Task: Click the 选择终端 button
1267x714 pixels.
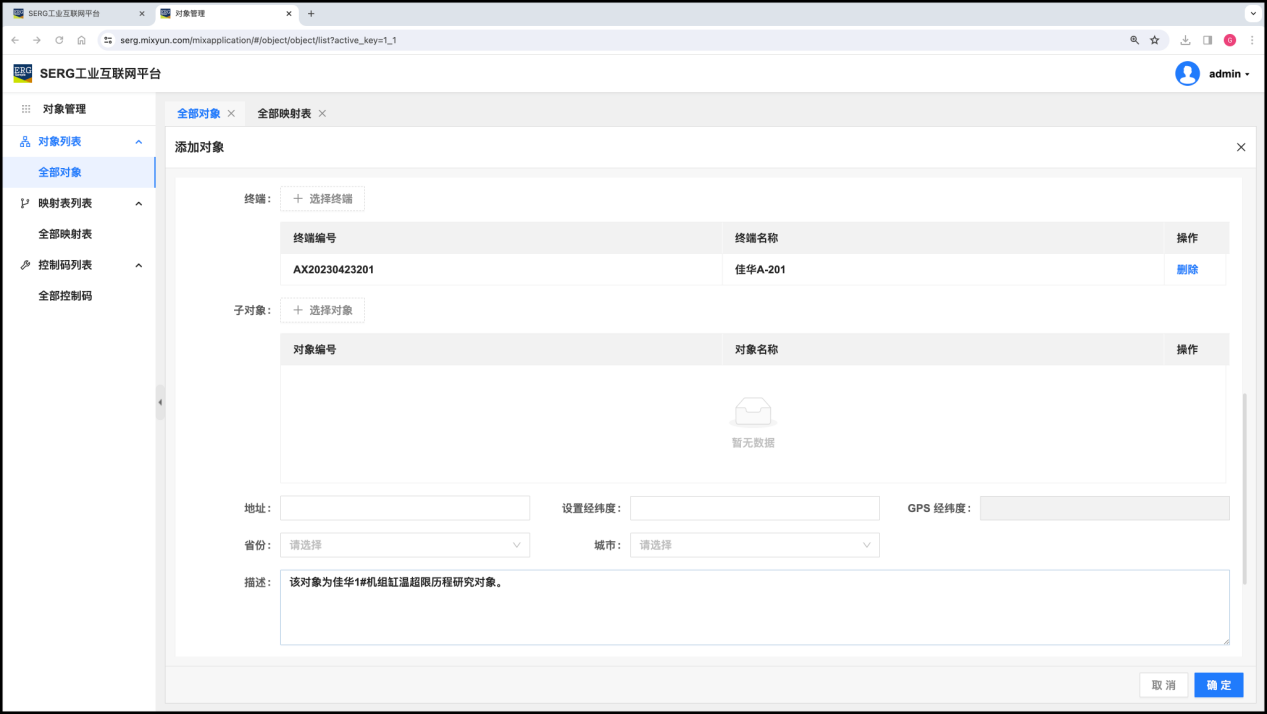Action: 322,199
